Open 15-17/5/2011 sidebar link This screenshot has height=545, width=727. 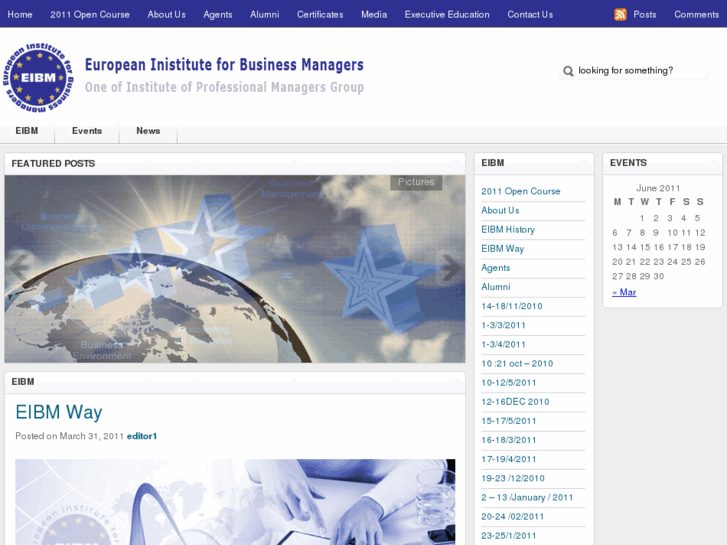pos(509,421)
